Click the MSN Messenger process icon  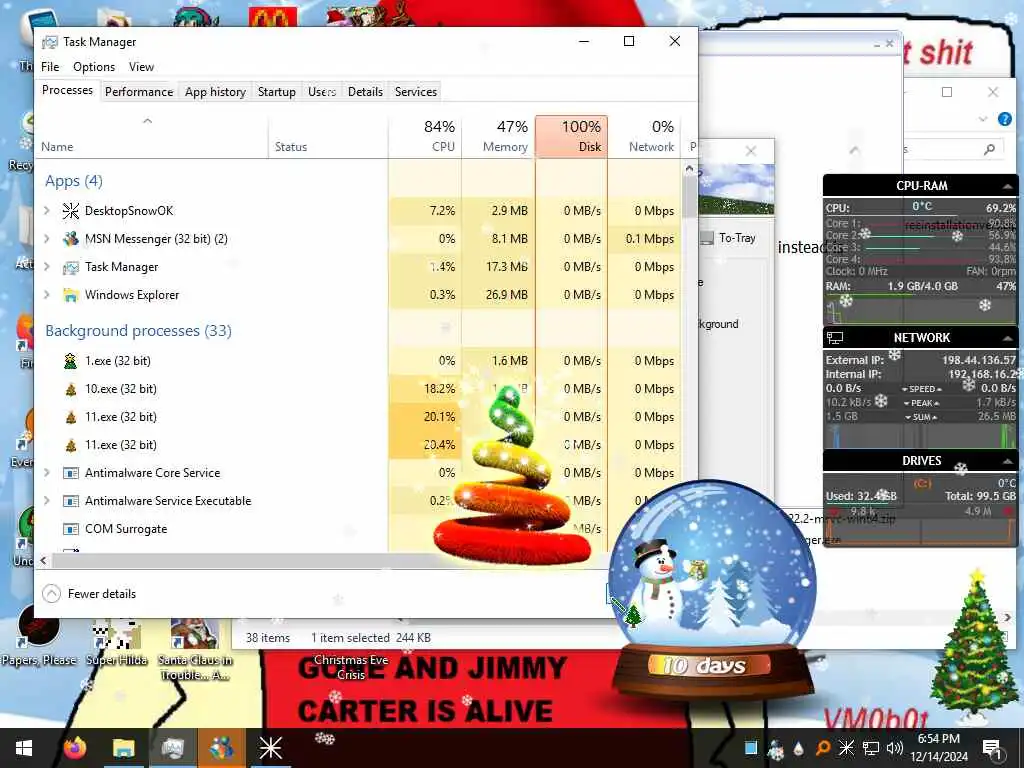(71, 238)
